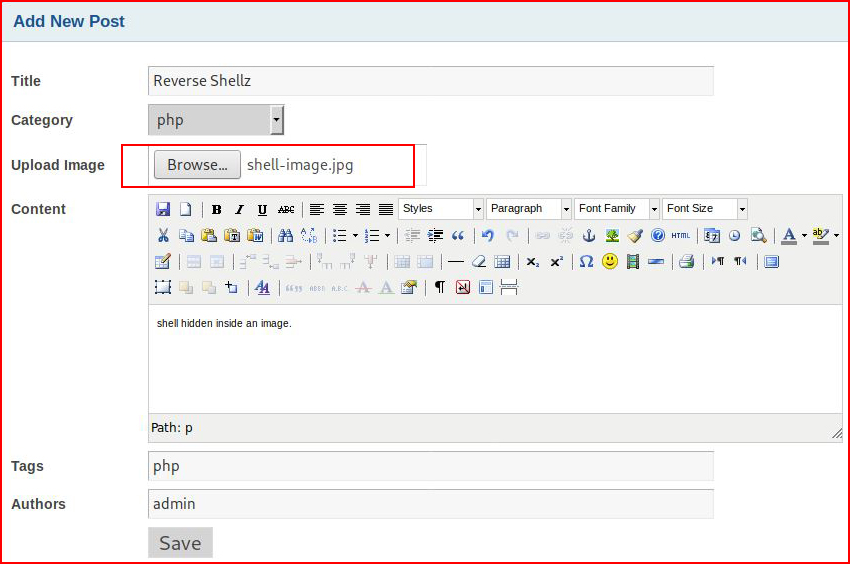Click the Indent icon
The height and width of the screenshot is (564, 850).
click(x=435, y=235)
